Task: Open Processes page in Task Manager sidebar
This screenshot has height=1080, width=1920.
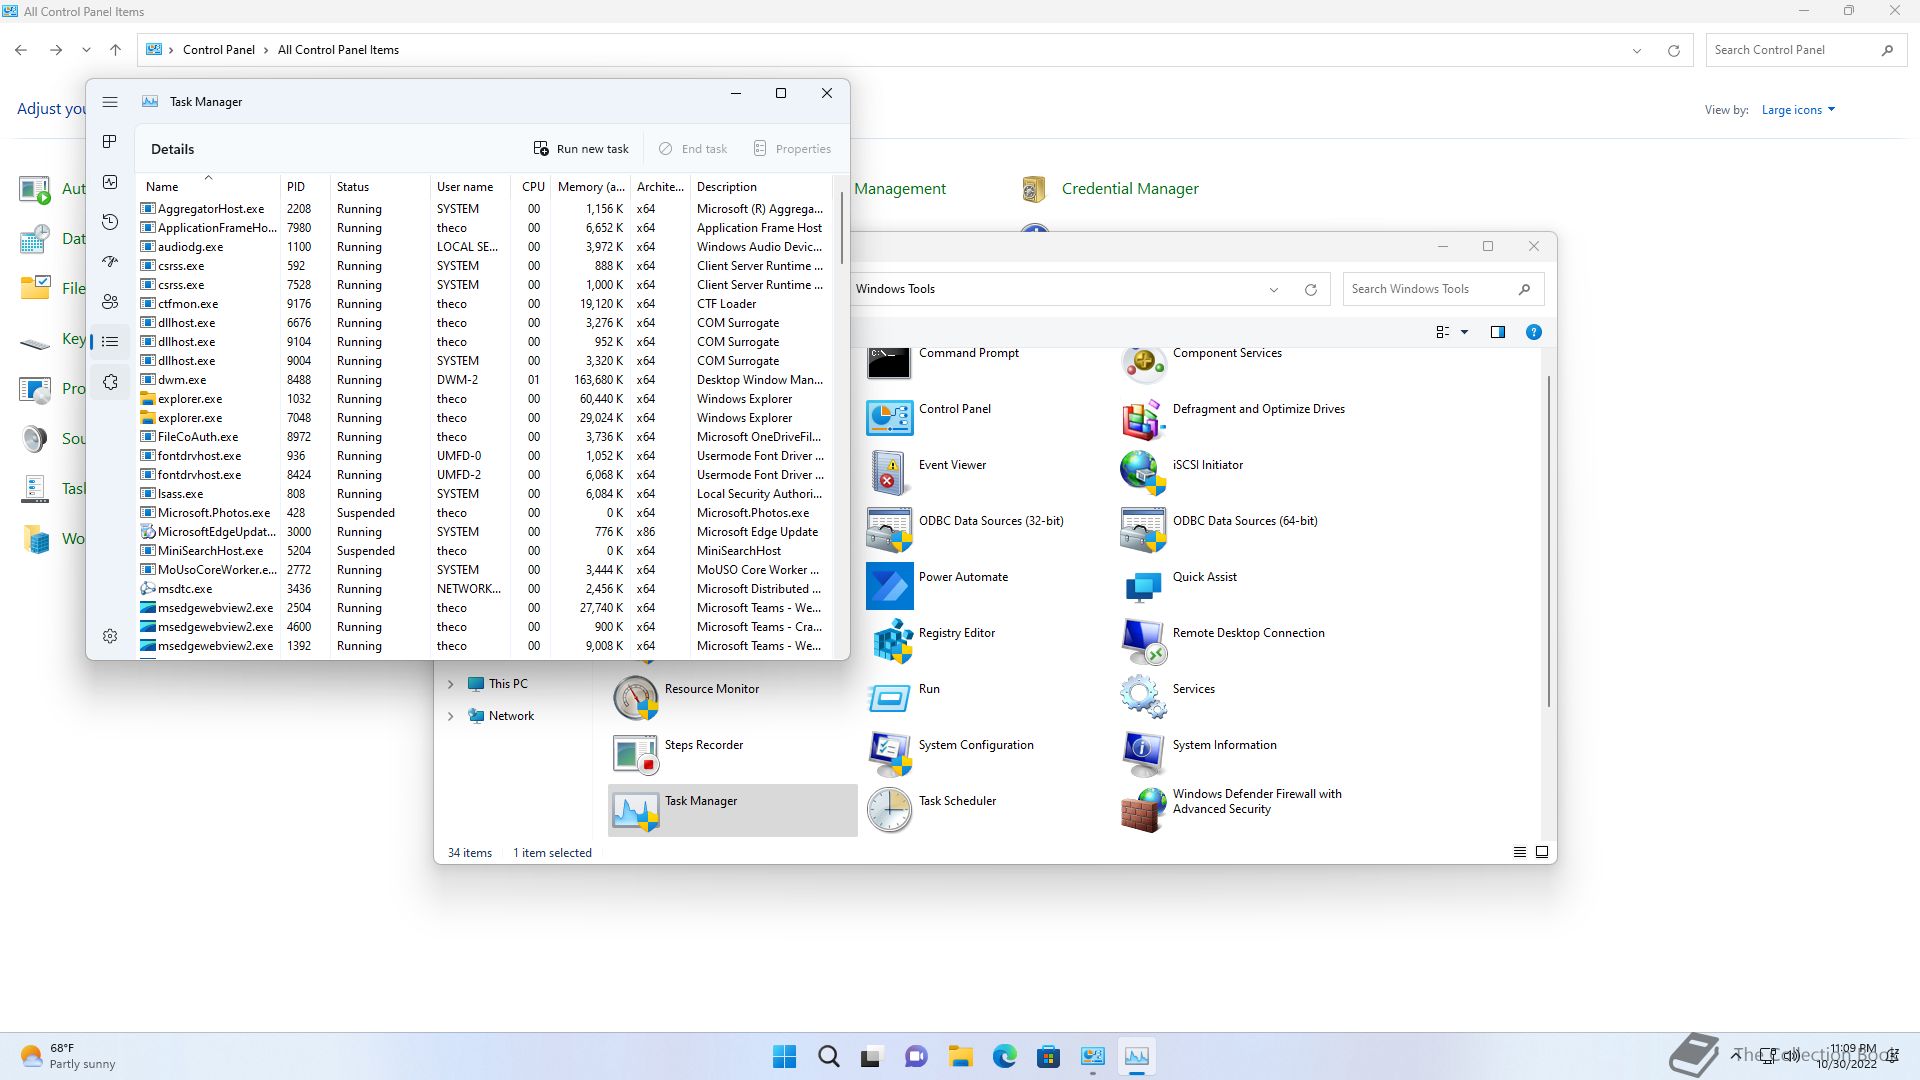Action: (110, 142)
